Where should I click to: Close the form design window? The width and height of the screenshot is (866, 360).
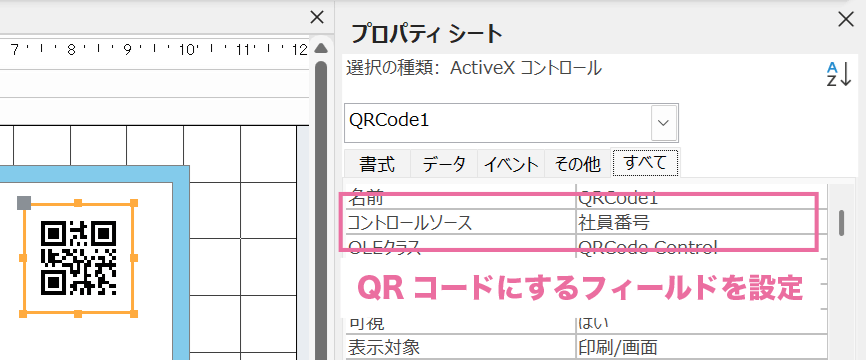click(x=317, y=18)
